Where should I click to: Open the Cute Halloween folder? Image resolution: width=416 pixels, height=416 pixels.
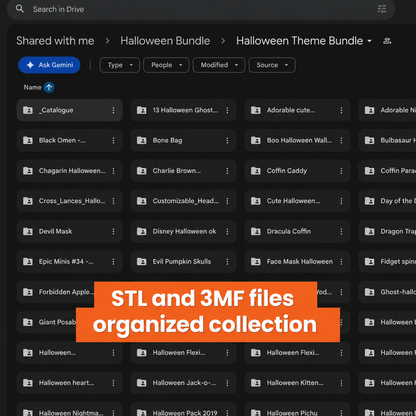pos(298,201)
